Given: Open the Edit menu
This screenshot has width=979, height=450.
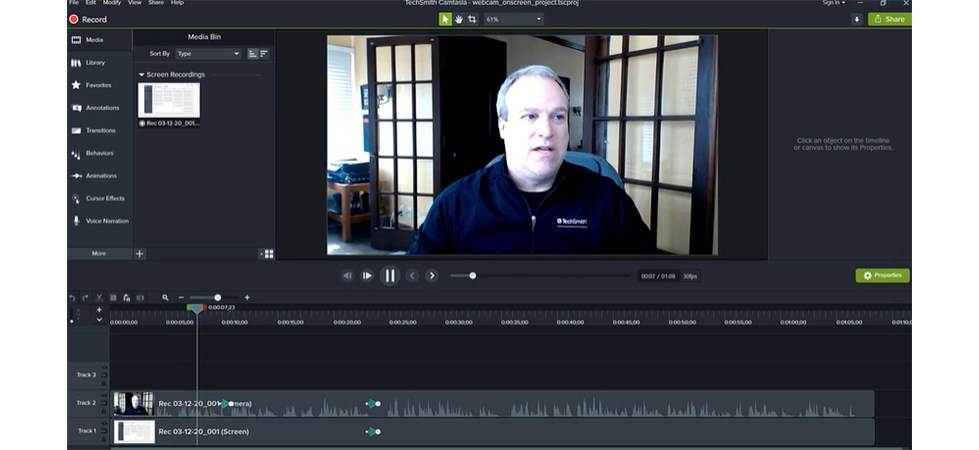Looking at the screenshot, I should (91, 2).
